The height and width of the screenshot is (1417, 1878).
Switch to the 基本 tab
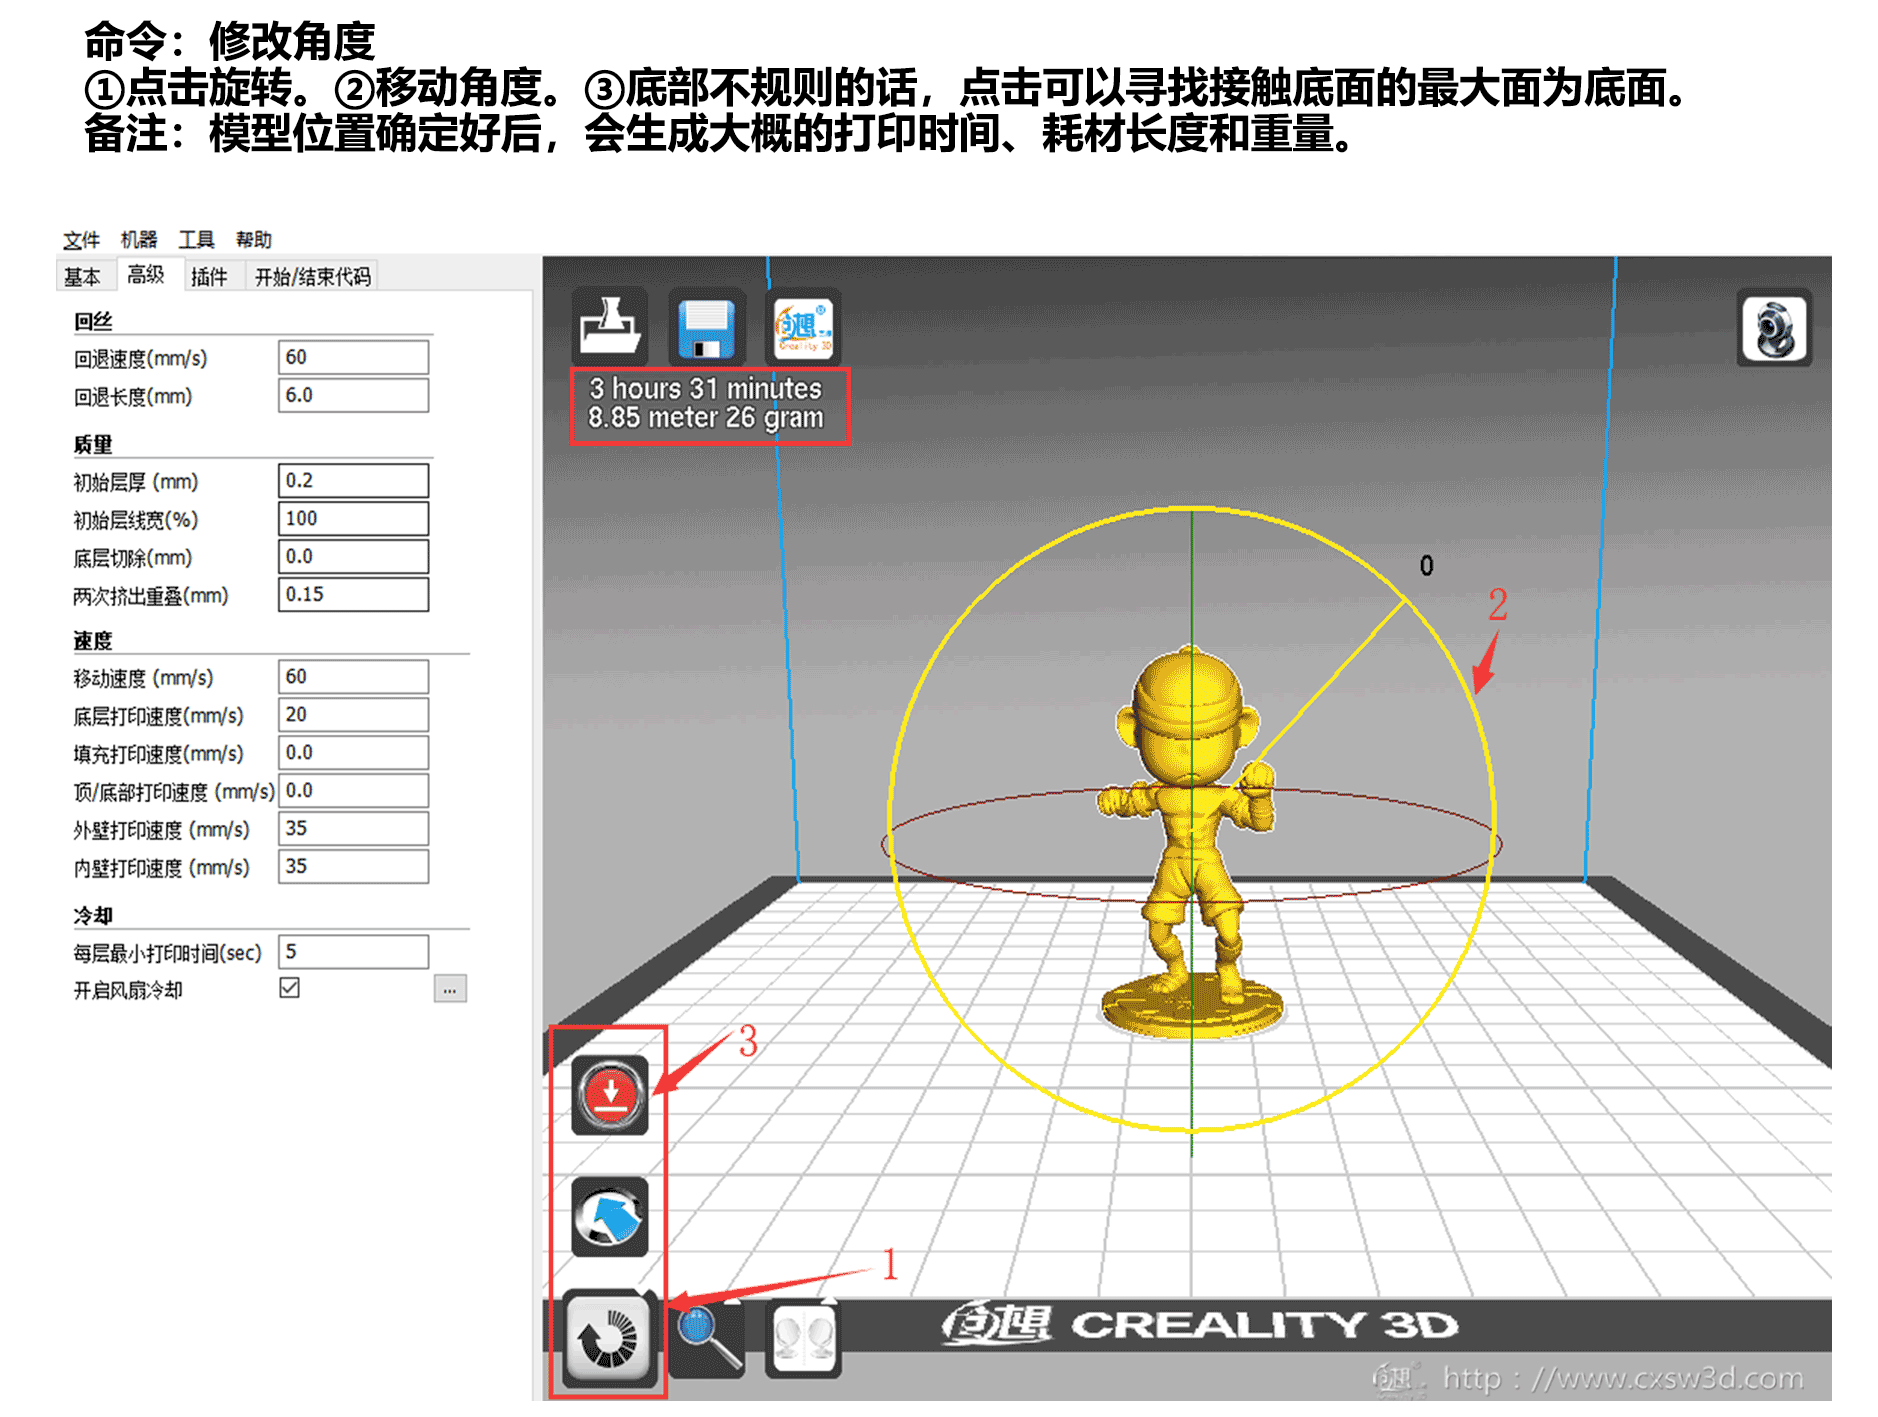pos(82,277)
